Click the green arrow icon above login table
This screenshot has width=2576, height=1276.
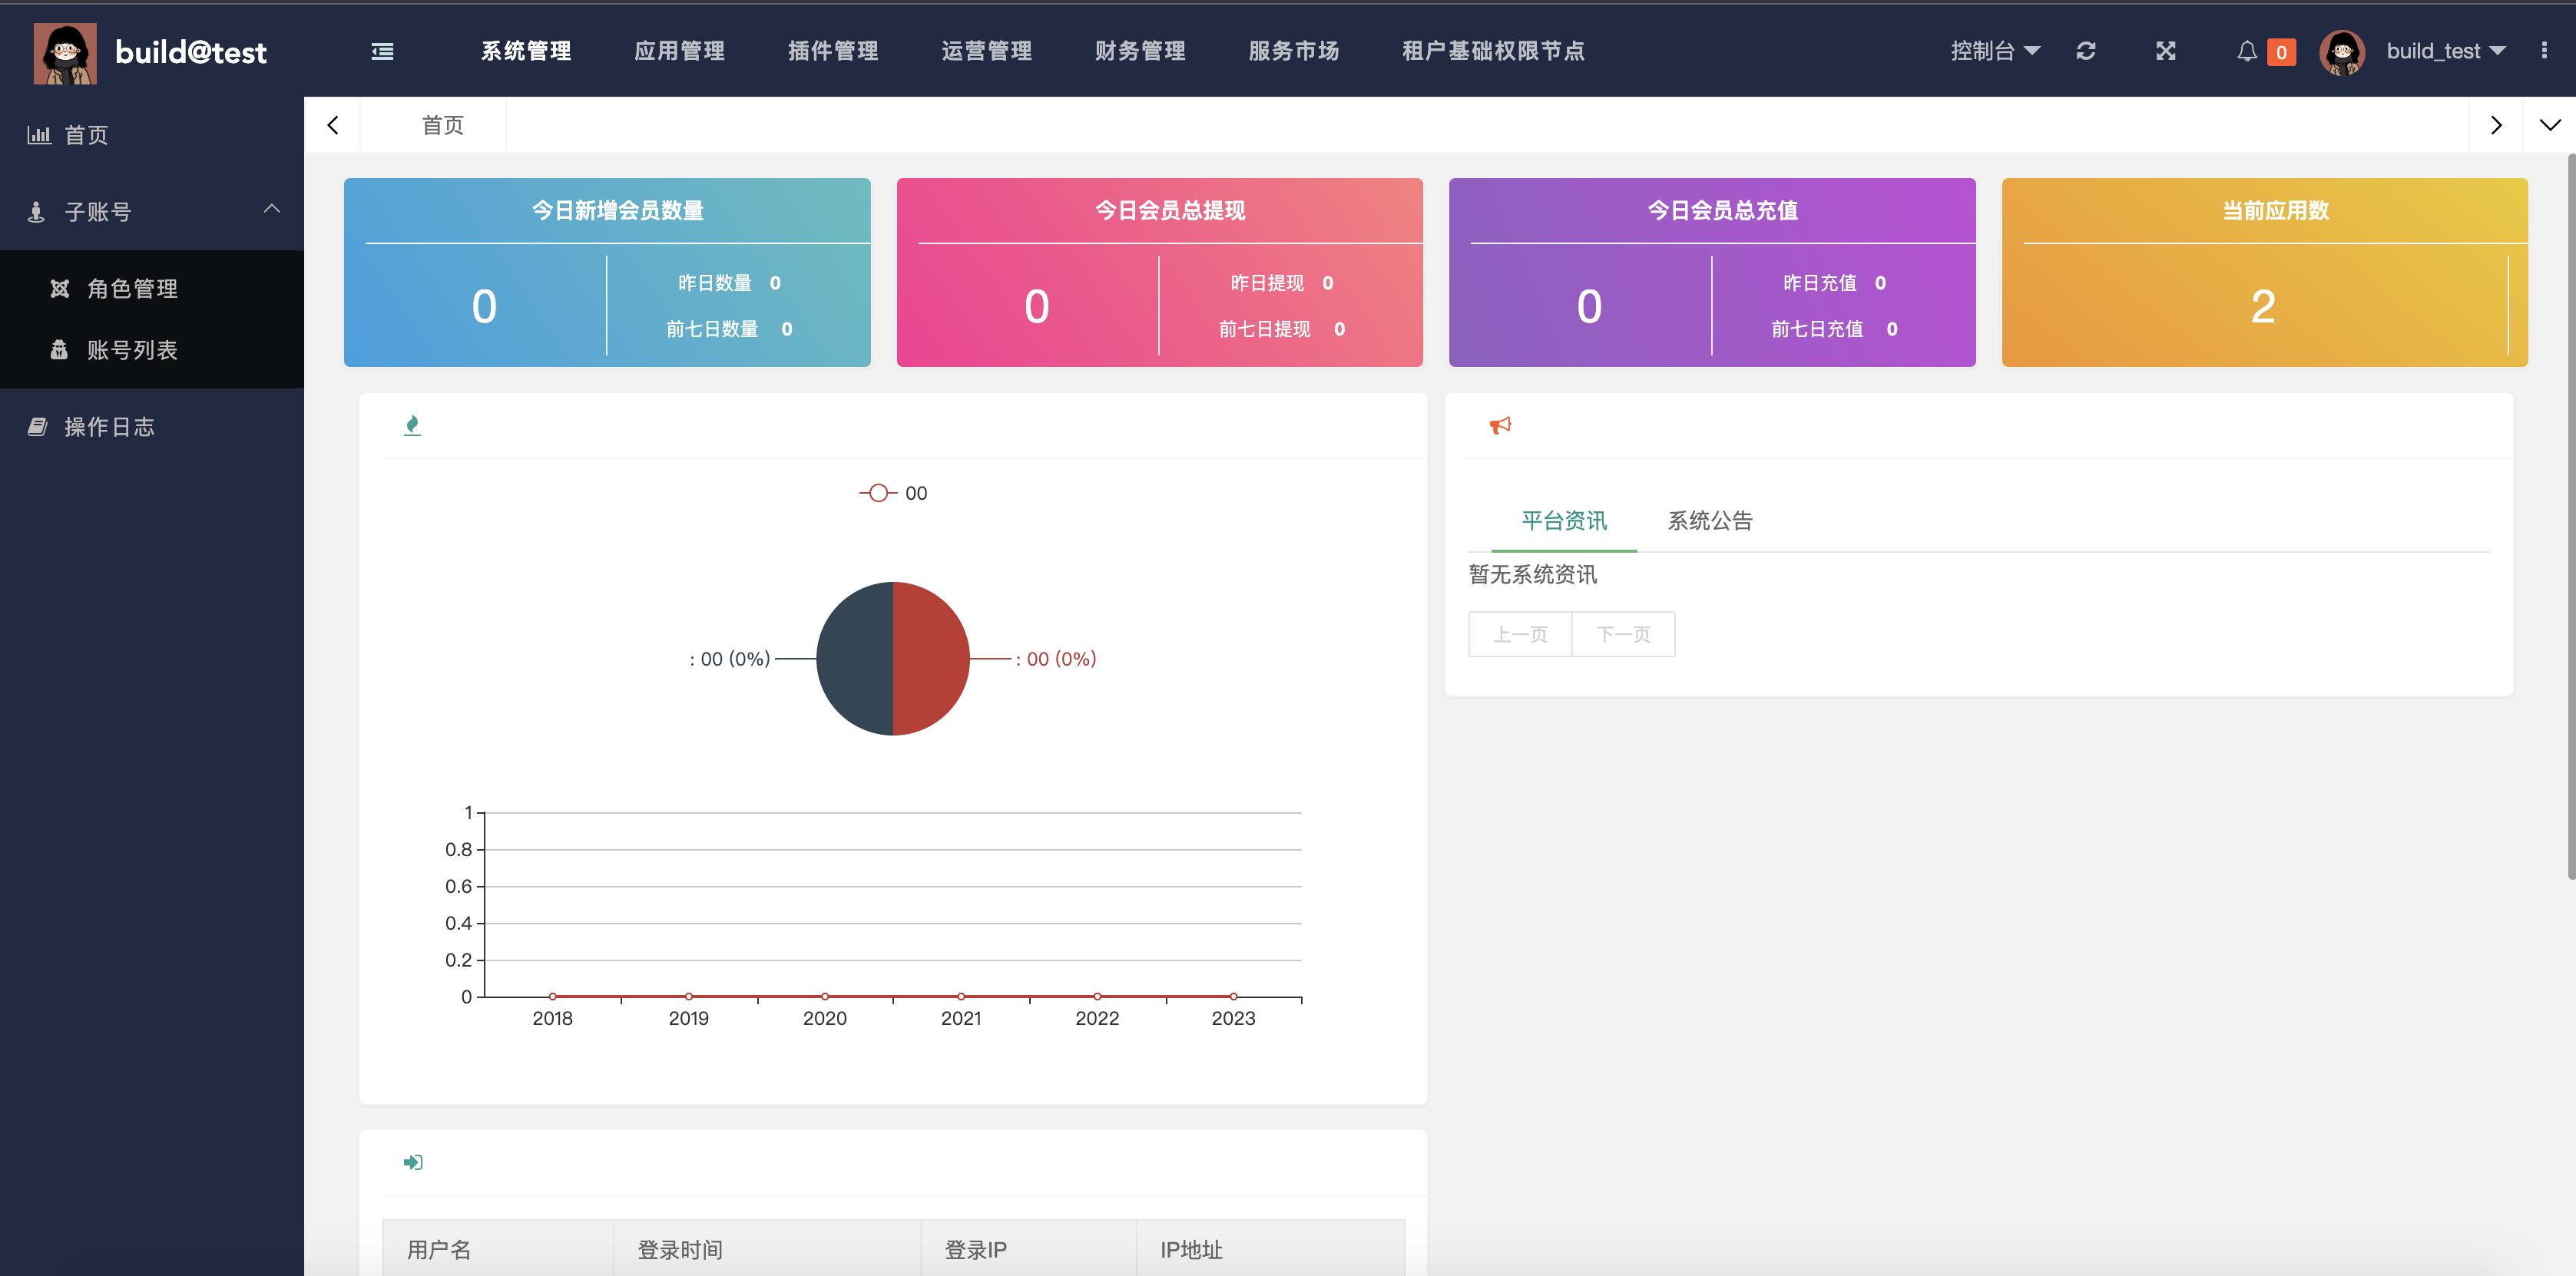412,1162
